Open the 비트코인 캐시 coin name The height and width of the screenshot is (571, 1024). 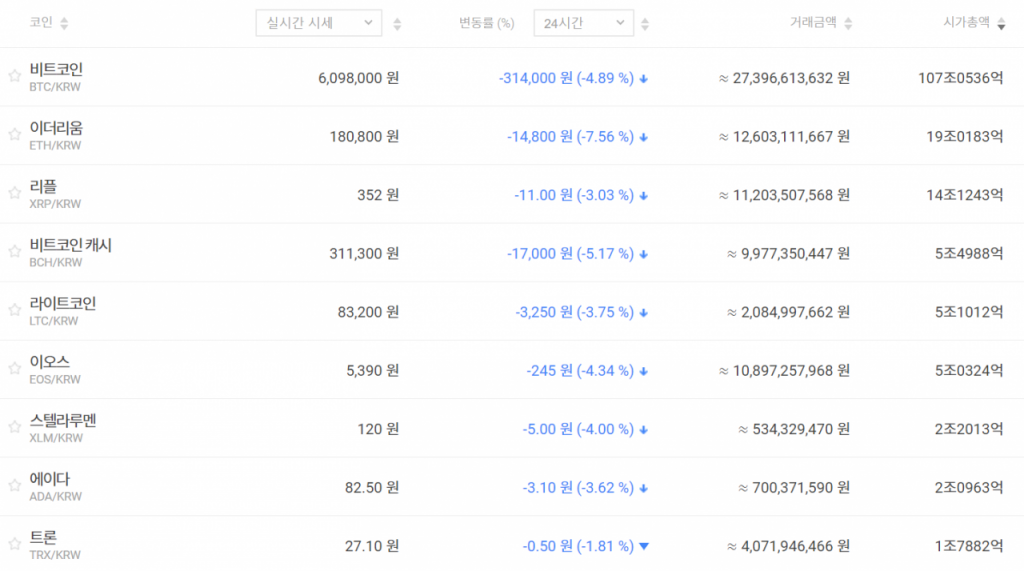click(x=71, y=245)
